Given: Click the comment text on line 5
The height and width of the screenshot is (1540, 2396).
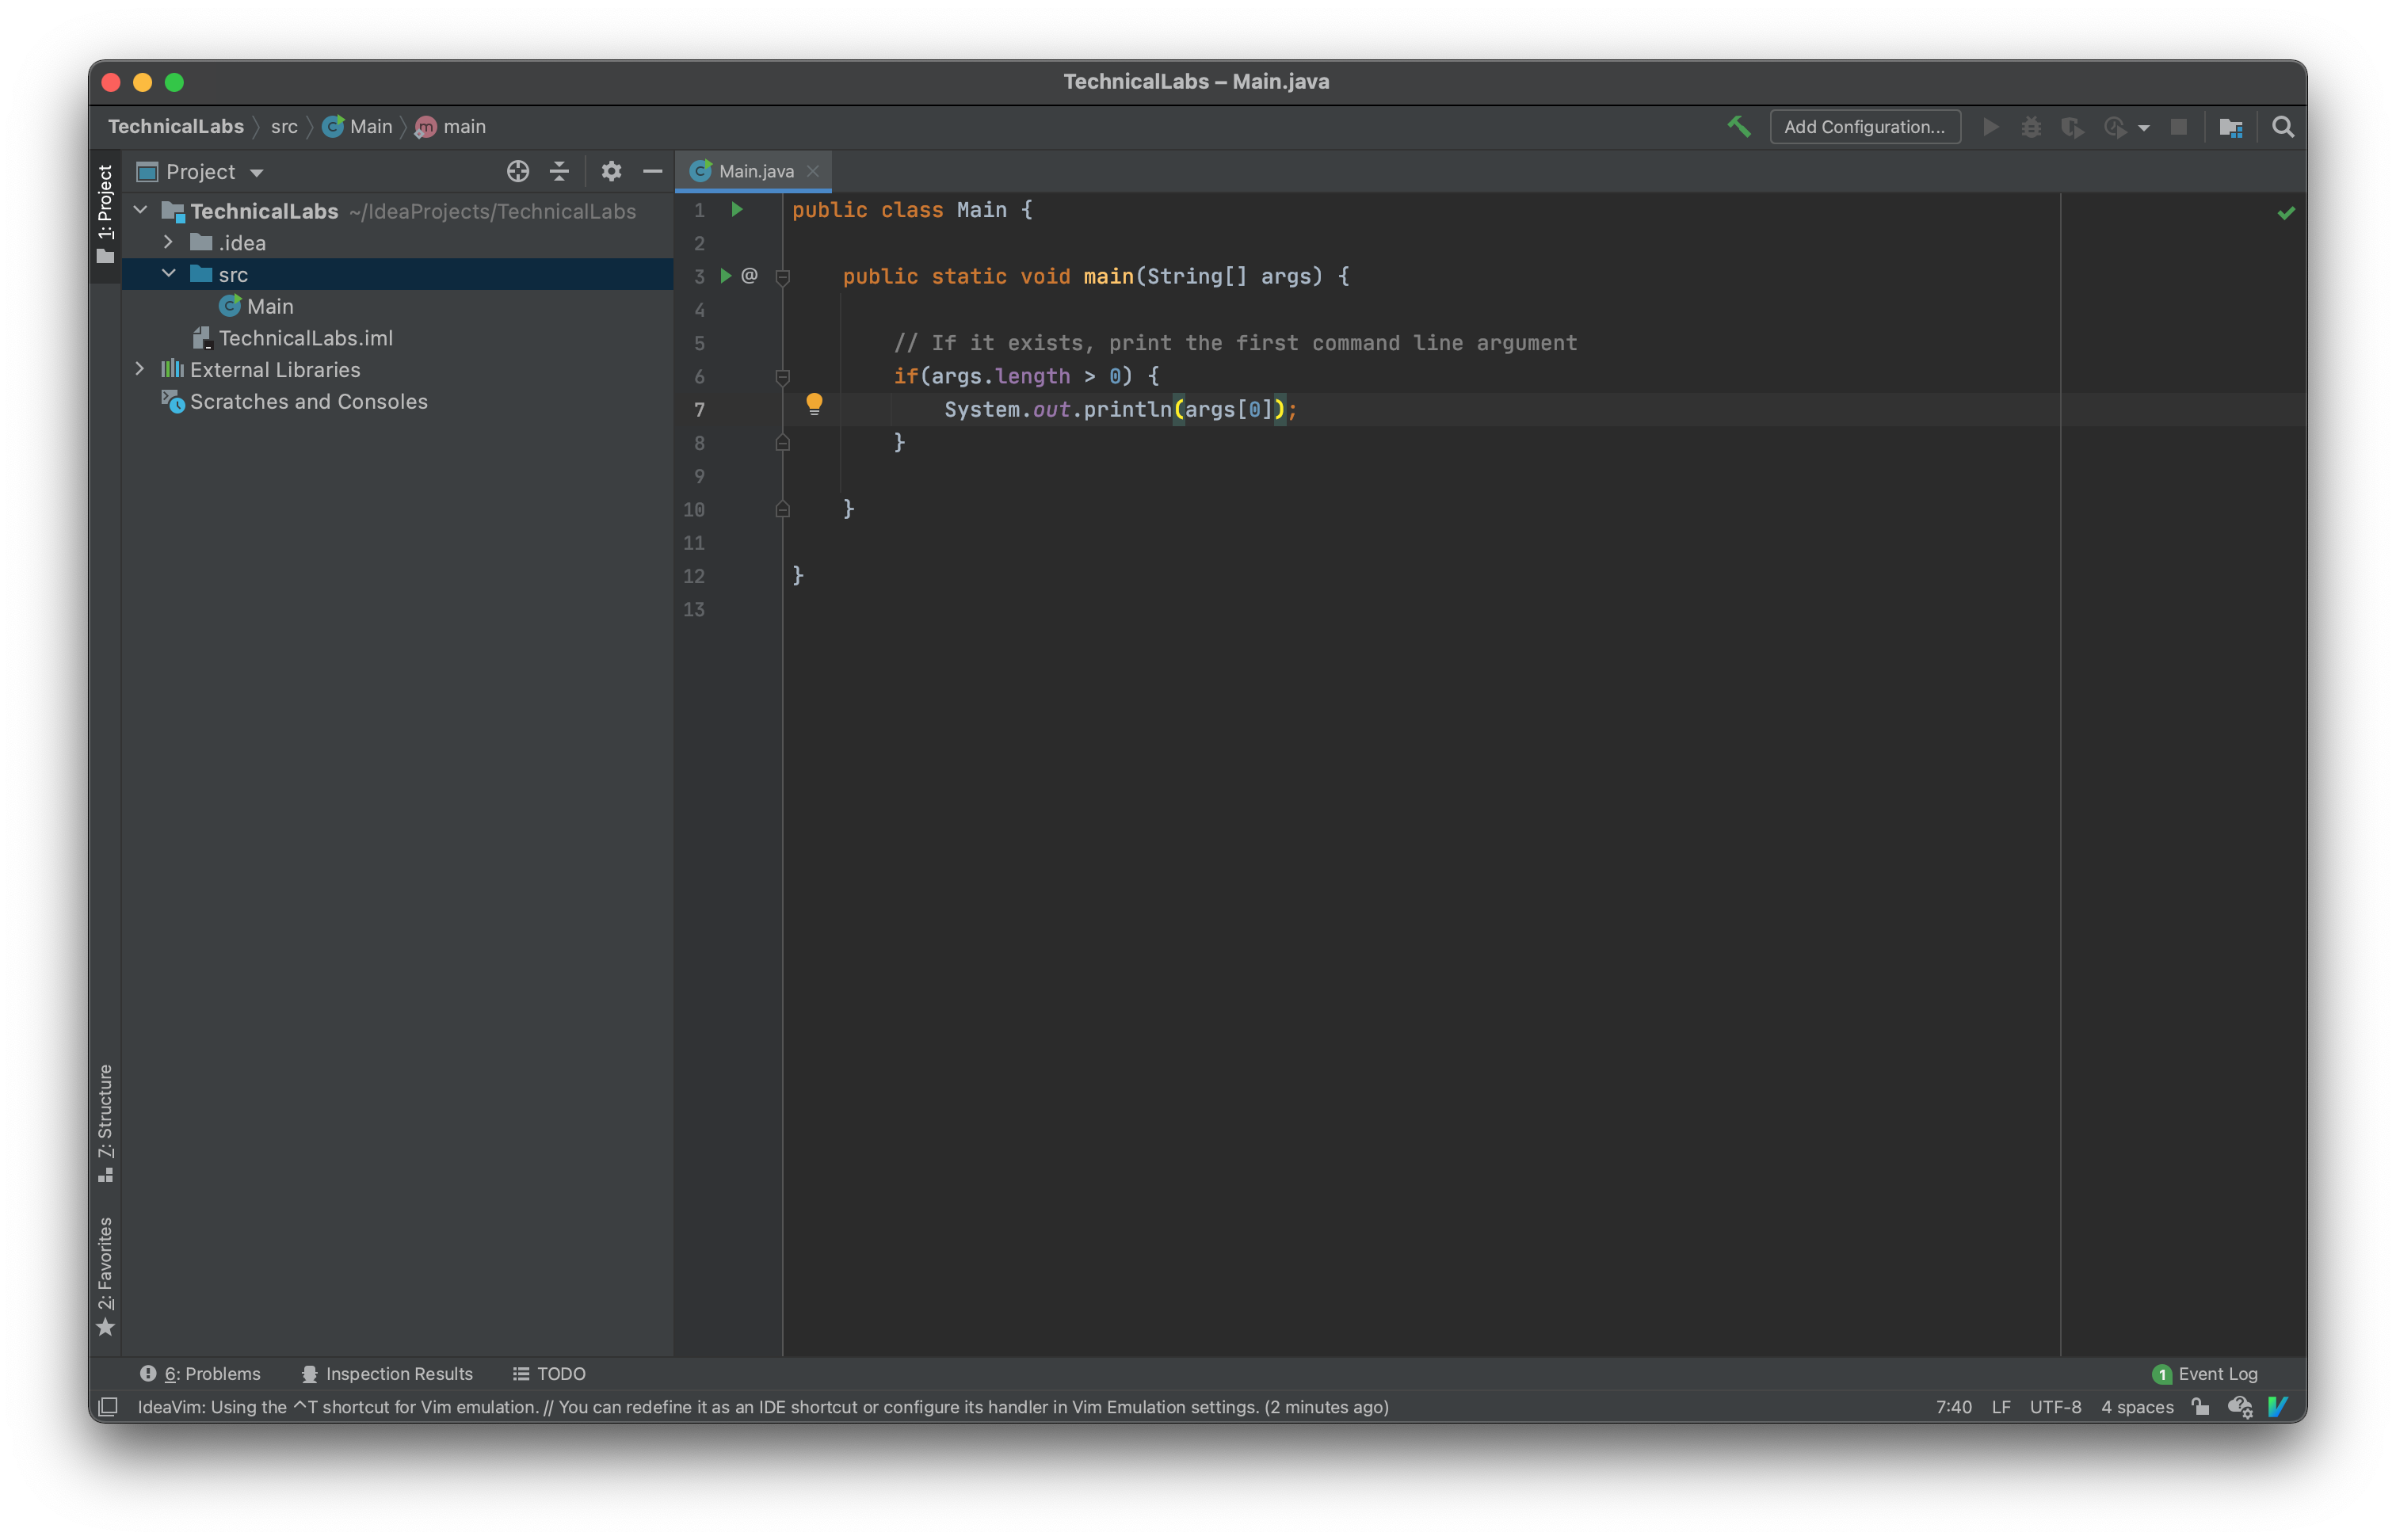Looking at the screenshot, I should tap(1235, 343).
